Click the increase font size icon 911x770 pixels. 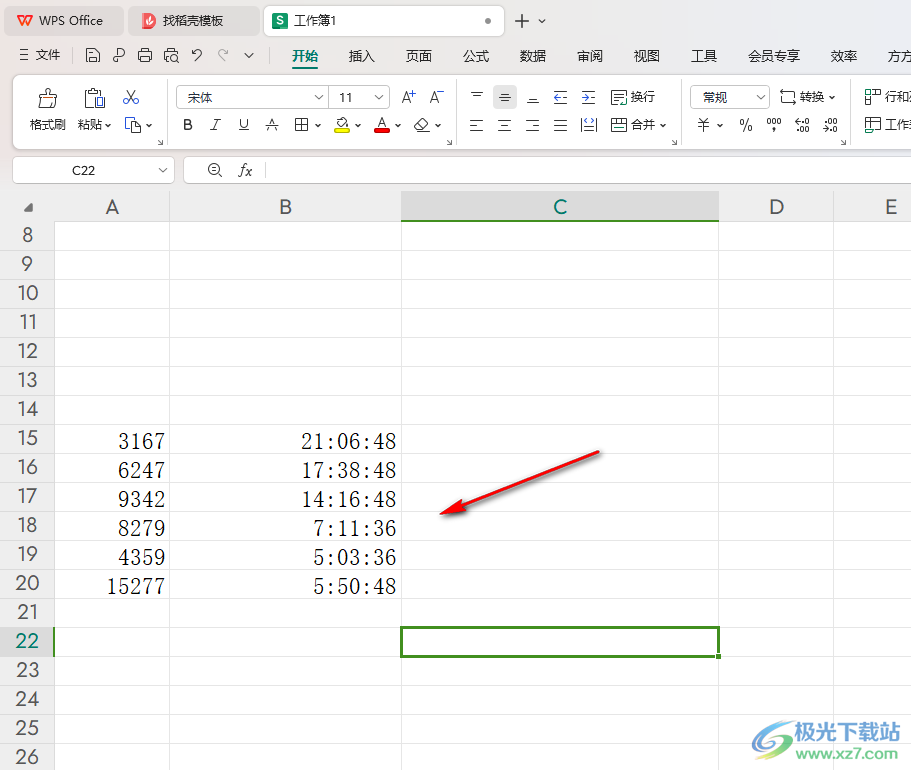click(x=408, y=97)
